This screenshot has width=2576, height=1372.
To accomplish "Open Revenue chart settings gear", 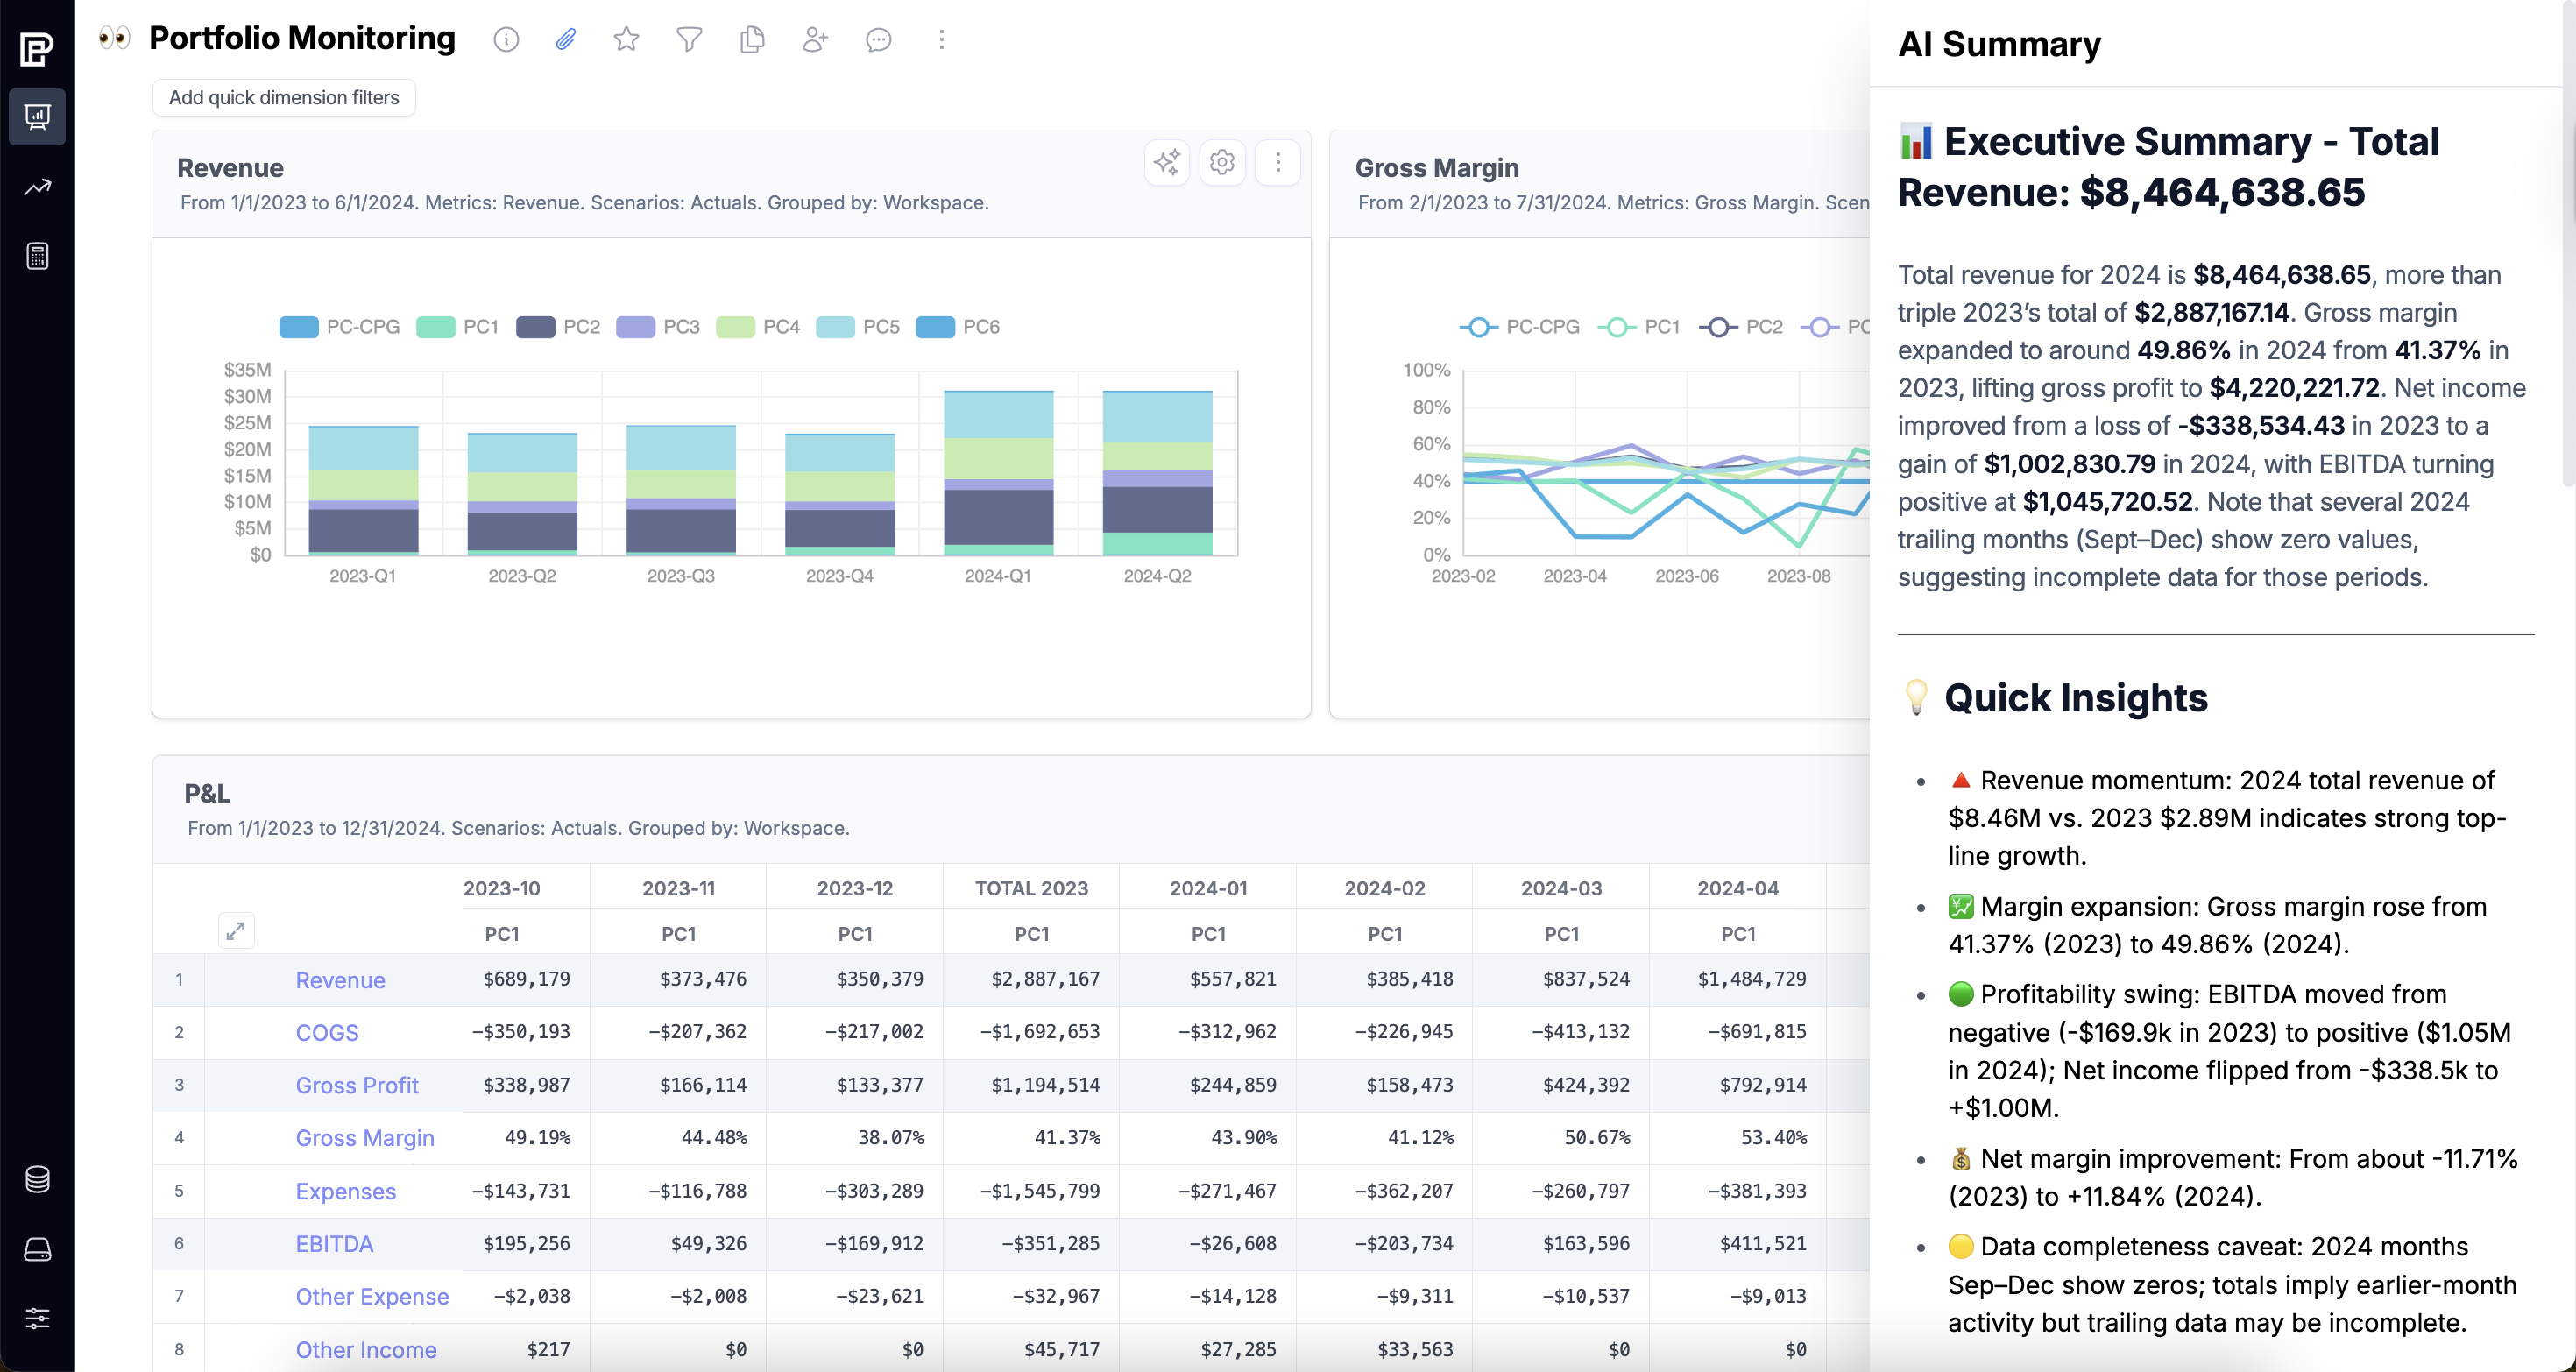I will 1222,162.
